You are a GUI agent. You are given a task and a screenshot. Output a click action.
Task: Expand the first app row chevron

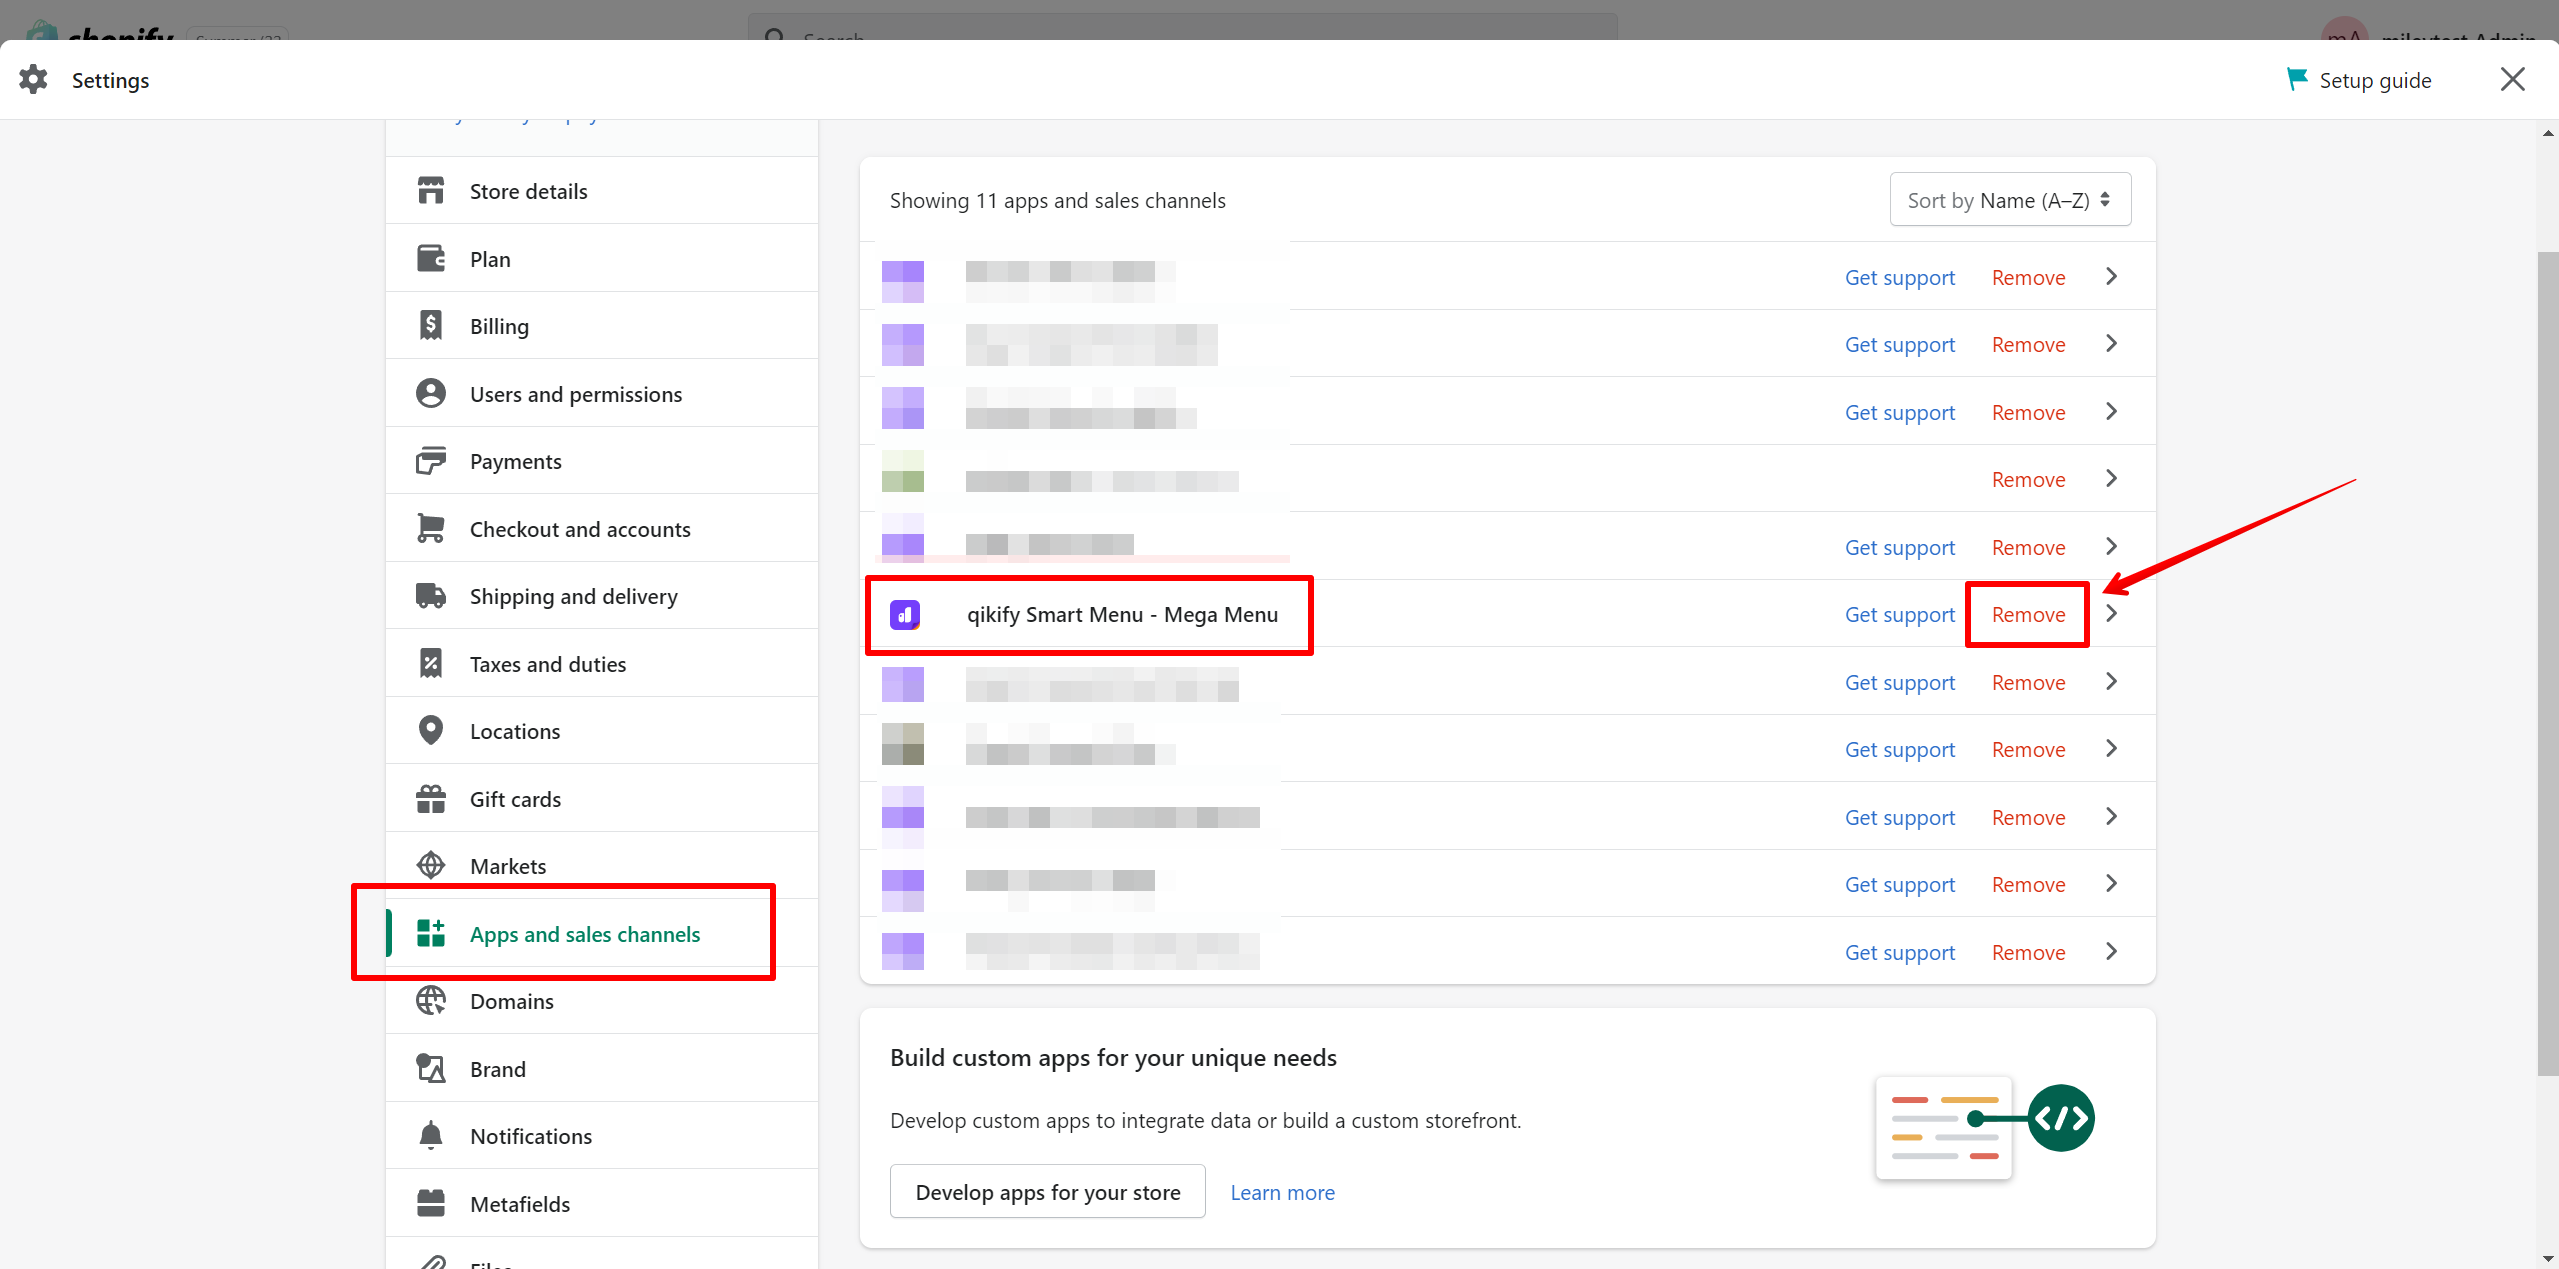click(2112, 277)
